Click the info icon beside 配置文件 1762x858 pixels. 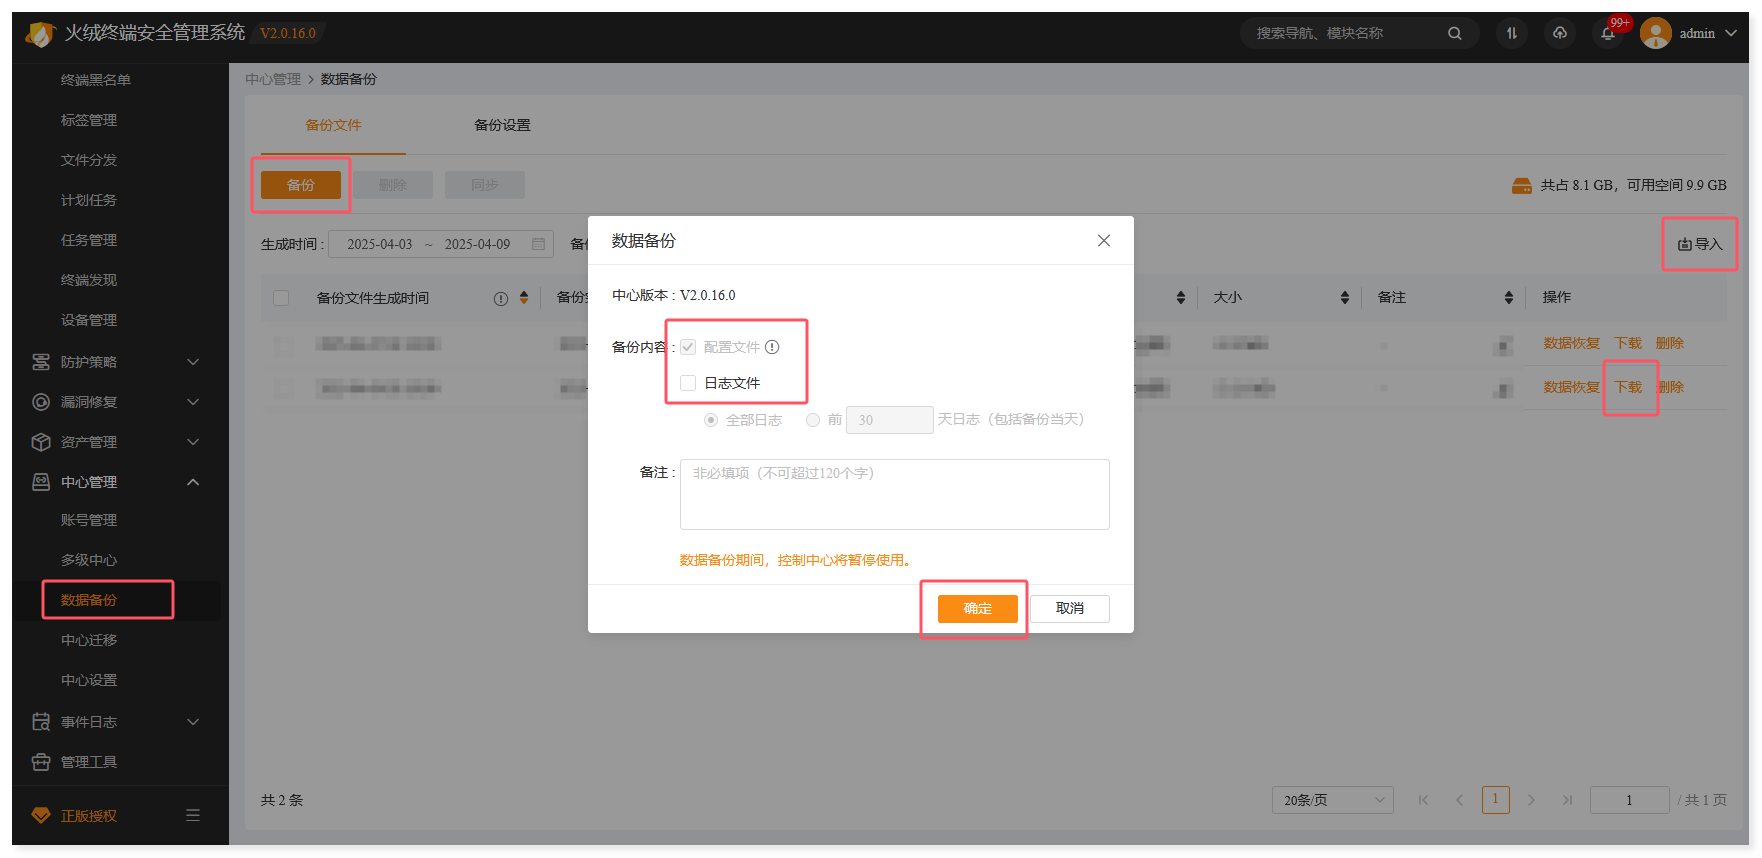click(x=772, y=347)
